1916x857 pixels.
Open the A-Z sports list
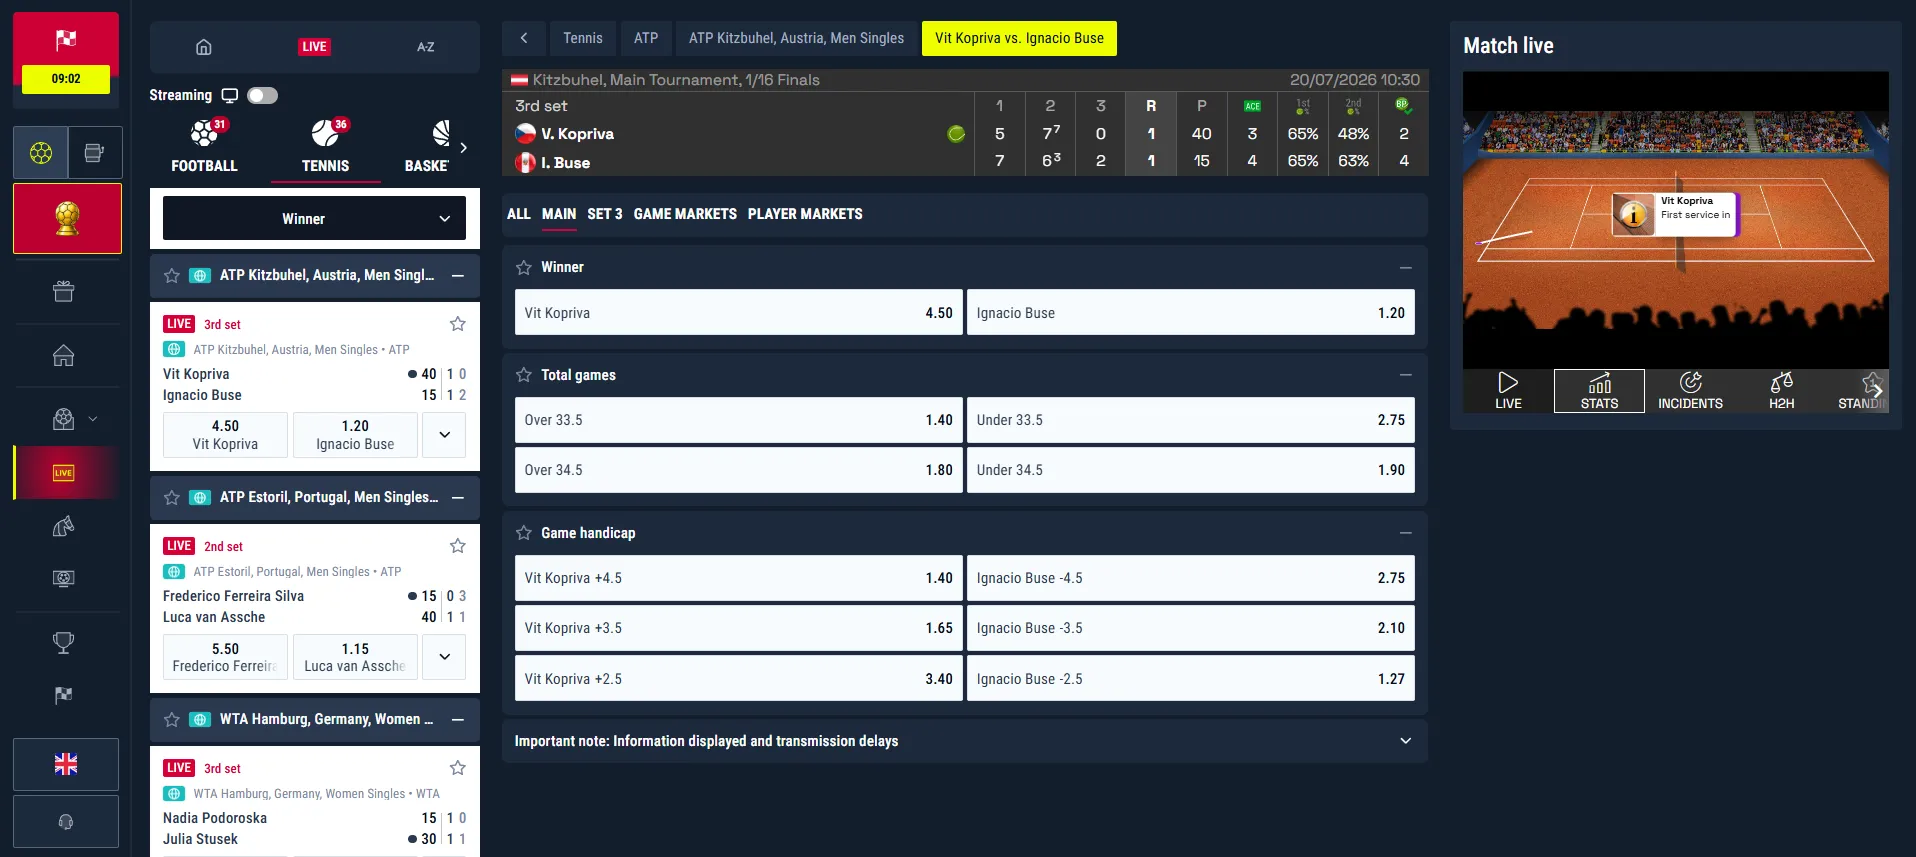425,47
